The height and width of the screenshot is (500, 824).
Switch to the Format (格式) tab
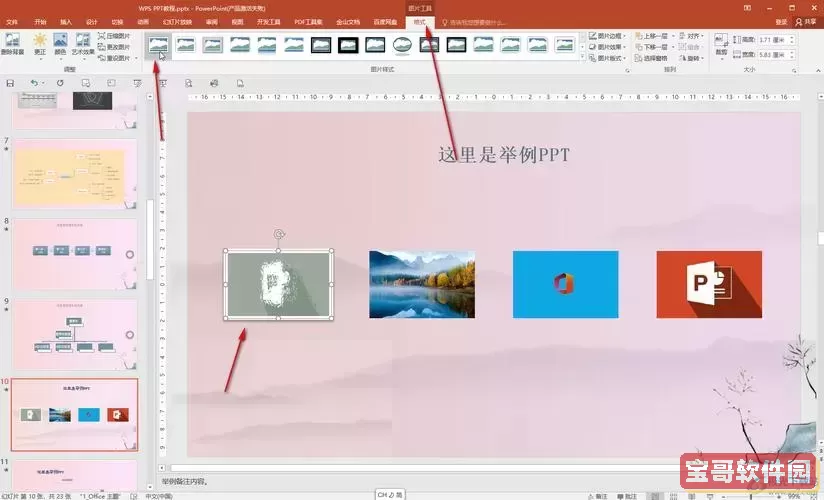(x=419, y=22)
